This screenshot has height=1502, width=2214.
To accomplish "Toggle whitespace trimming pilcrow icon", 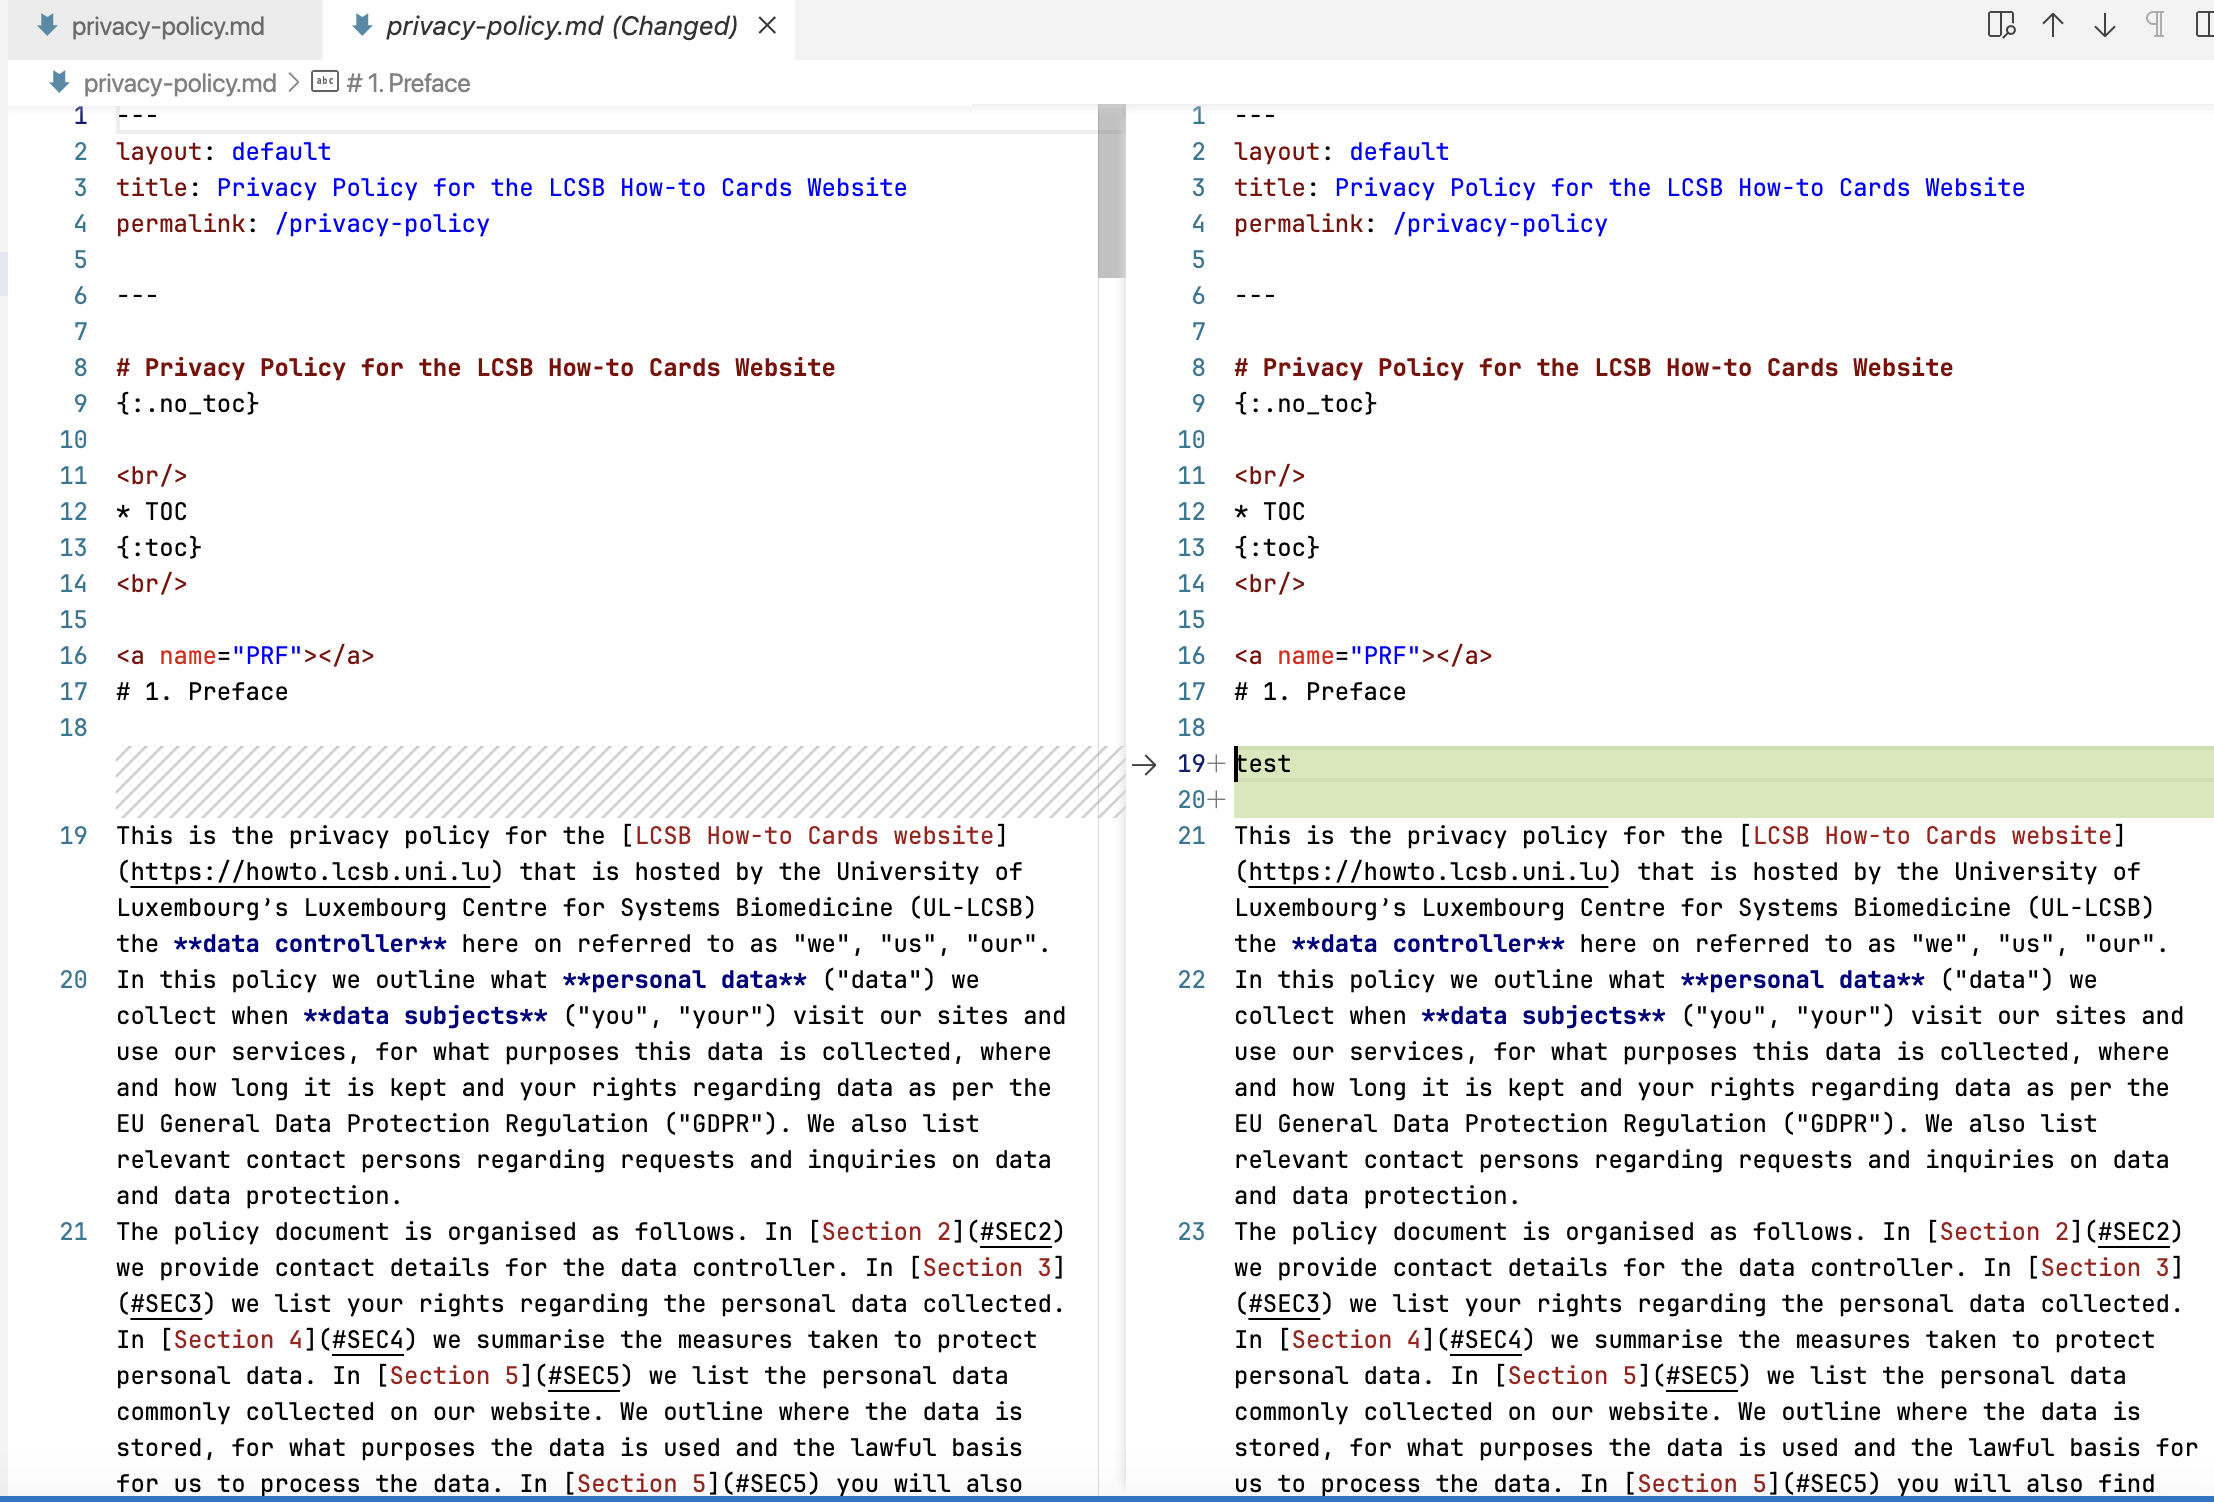I will [x=2157, y=25].
